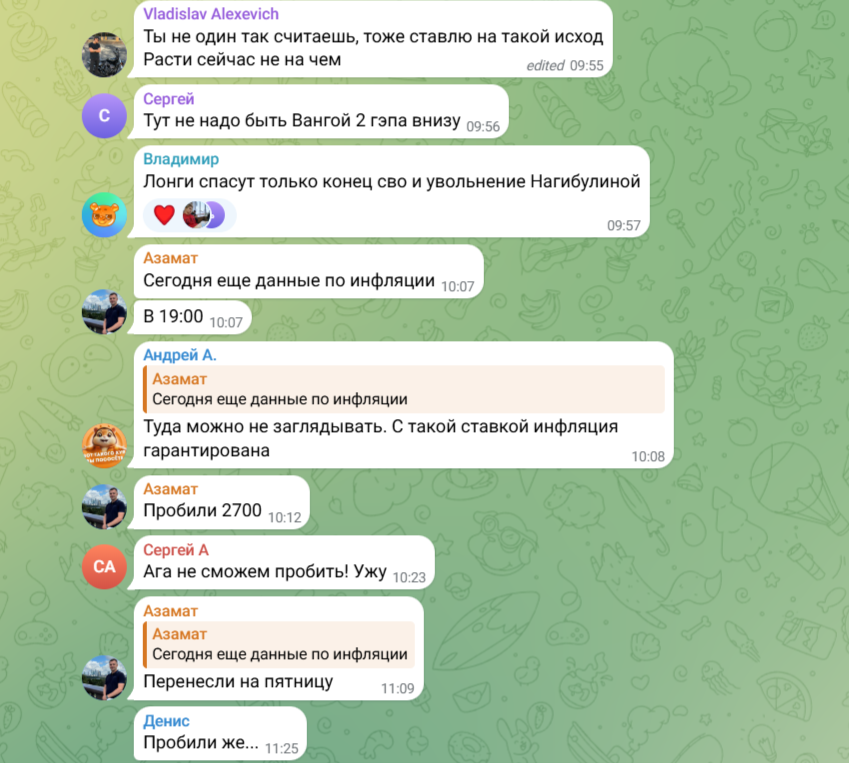This screenshot has width=849, height=763.
Task: Open Vladislav Alexevich's motorcycle avatar
Action: pyautogui.click(x=104, y=54)
